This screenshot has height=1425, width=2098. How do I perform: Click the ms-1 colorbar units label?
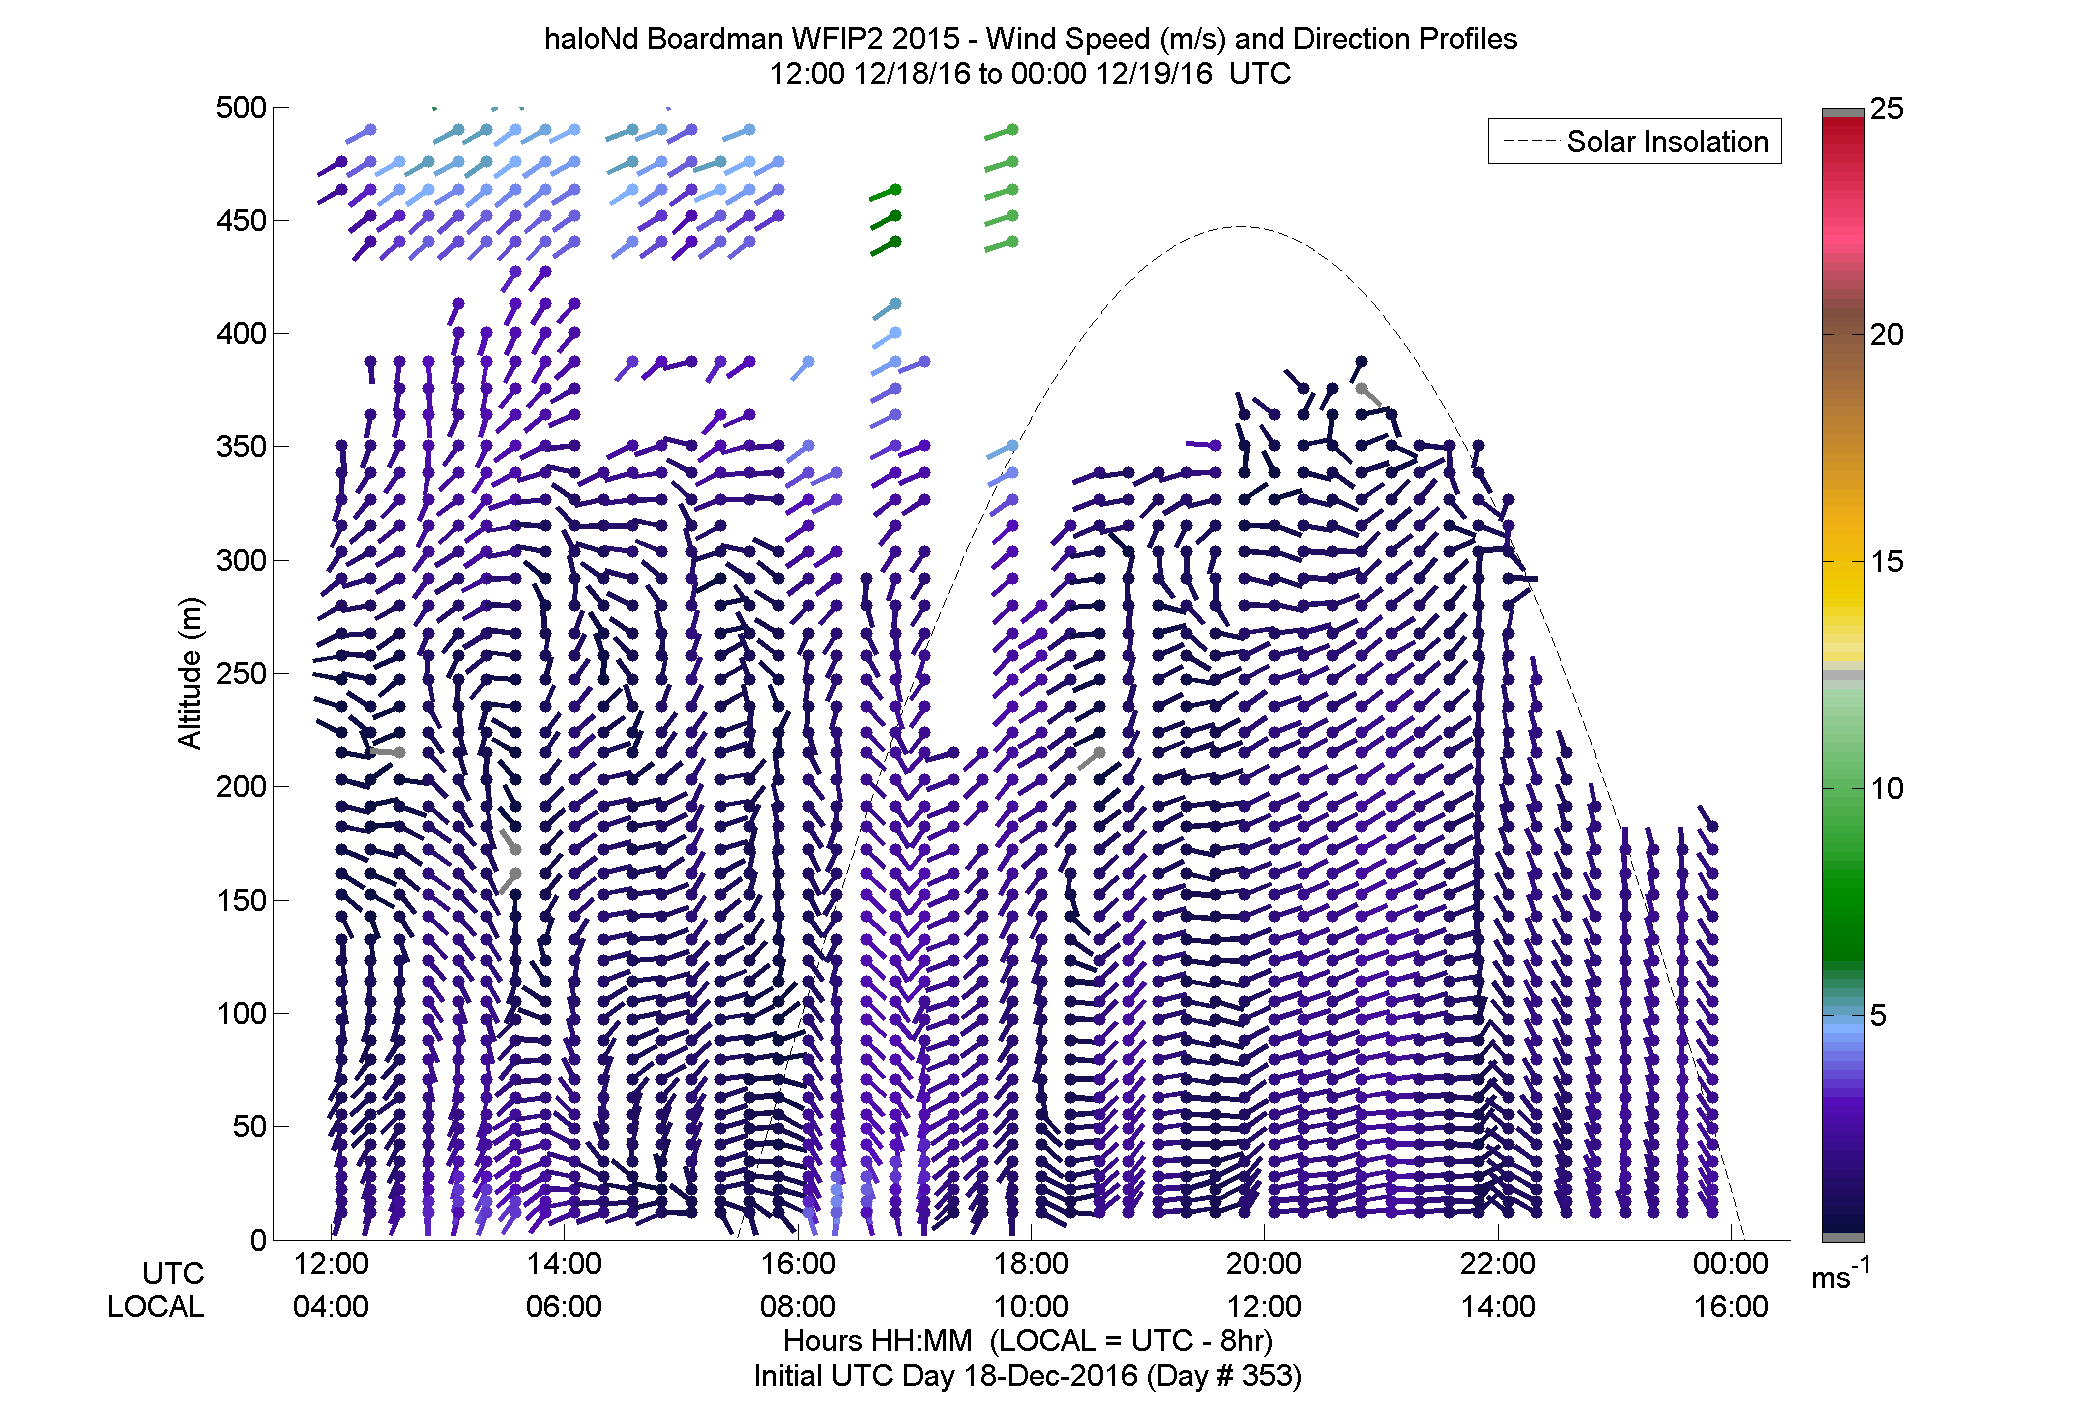[x=1841, y=1274]
